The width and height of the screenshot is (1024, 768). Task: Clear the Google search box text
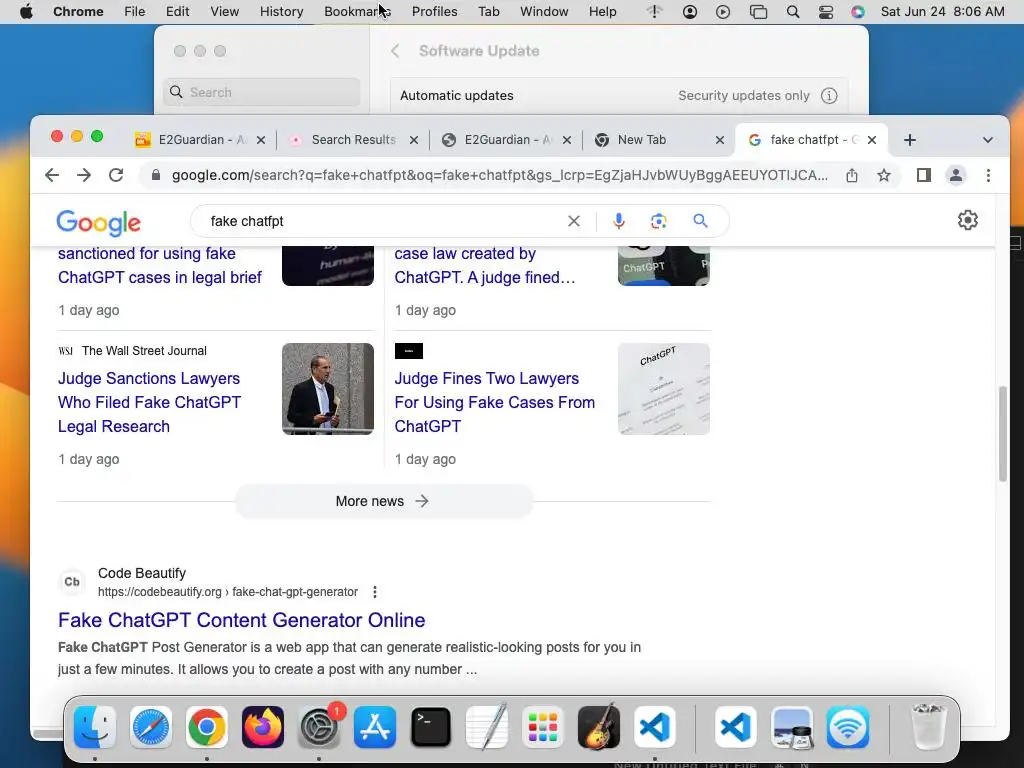[573, 221]
